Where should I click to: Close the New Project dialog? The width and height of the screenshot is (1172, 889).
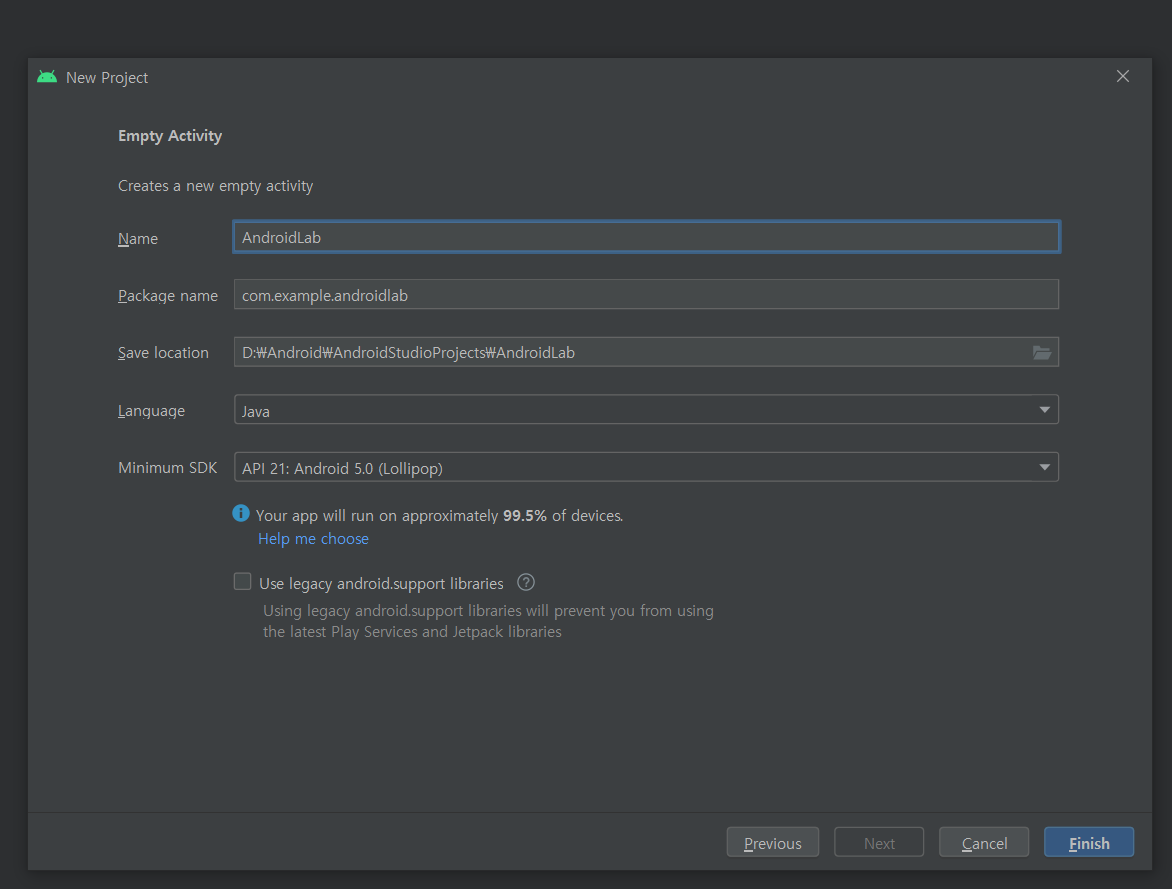(x=1123, y=76)
